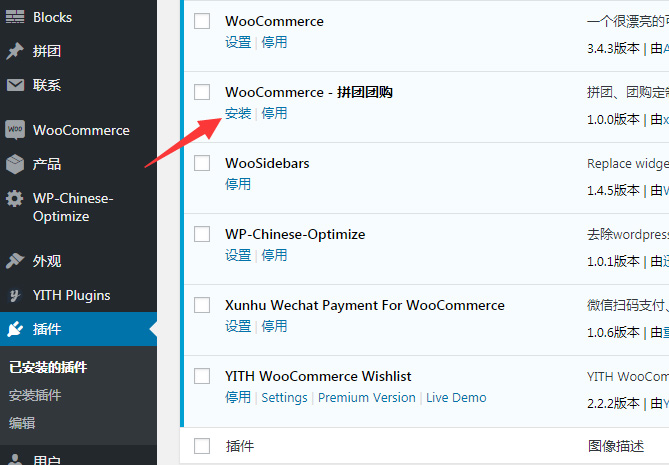Image resolution: width=669 pixels, height=465 pixels.
Task: Tick the YITH WooCommerce Wishlist checkbox
Action: tap(202, 376)
